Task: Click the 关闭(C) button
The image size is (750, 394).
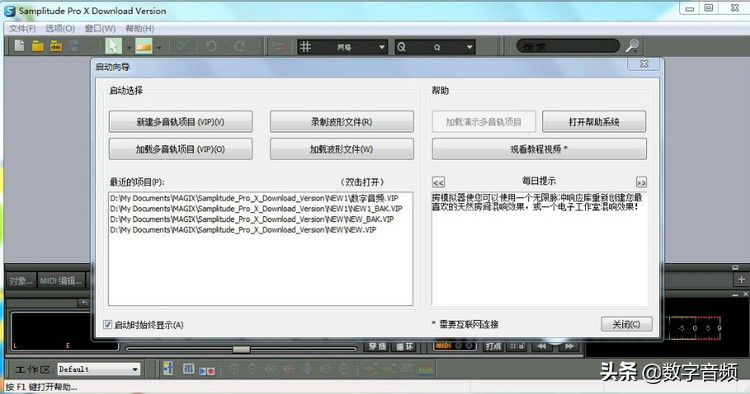Action: [x=627, y=324]
